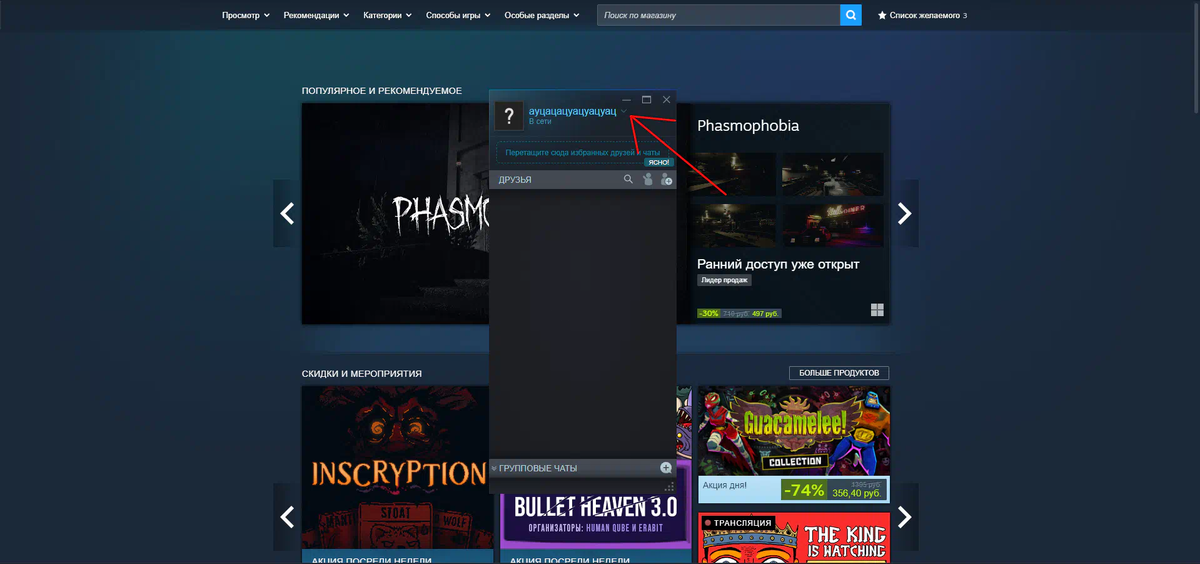The image size is (1200, 564).
Task: Open Список желаемого wishlist link
Action: coord(922,16)
